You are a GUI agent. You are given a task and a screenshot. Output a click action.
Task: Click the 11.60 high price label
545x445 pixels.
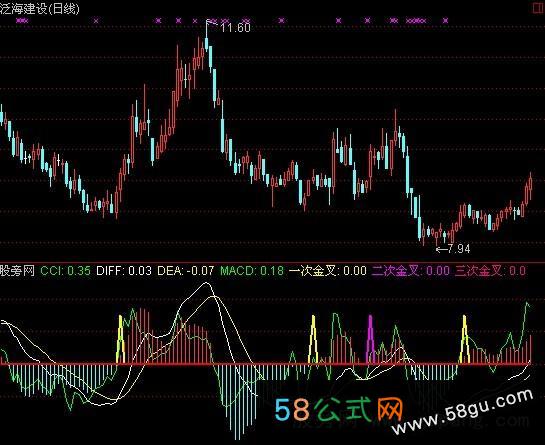[x=235, y=28]
